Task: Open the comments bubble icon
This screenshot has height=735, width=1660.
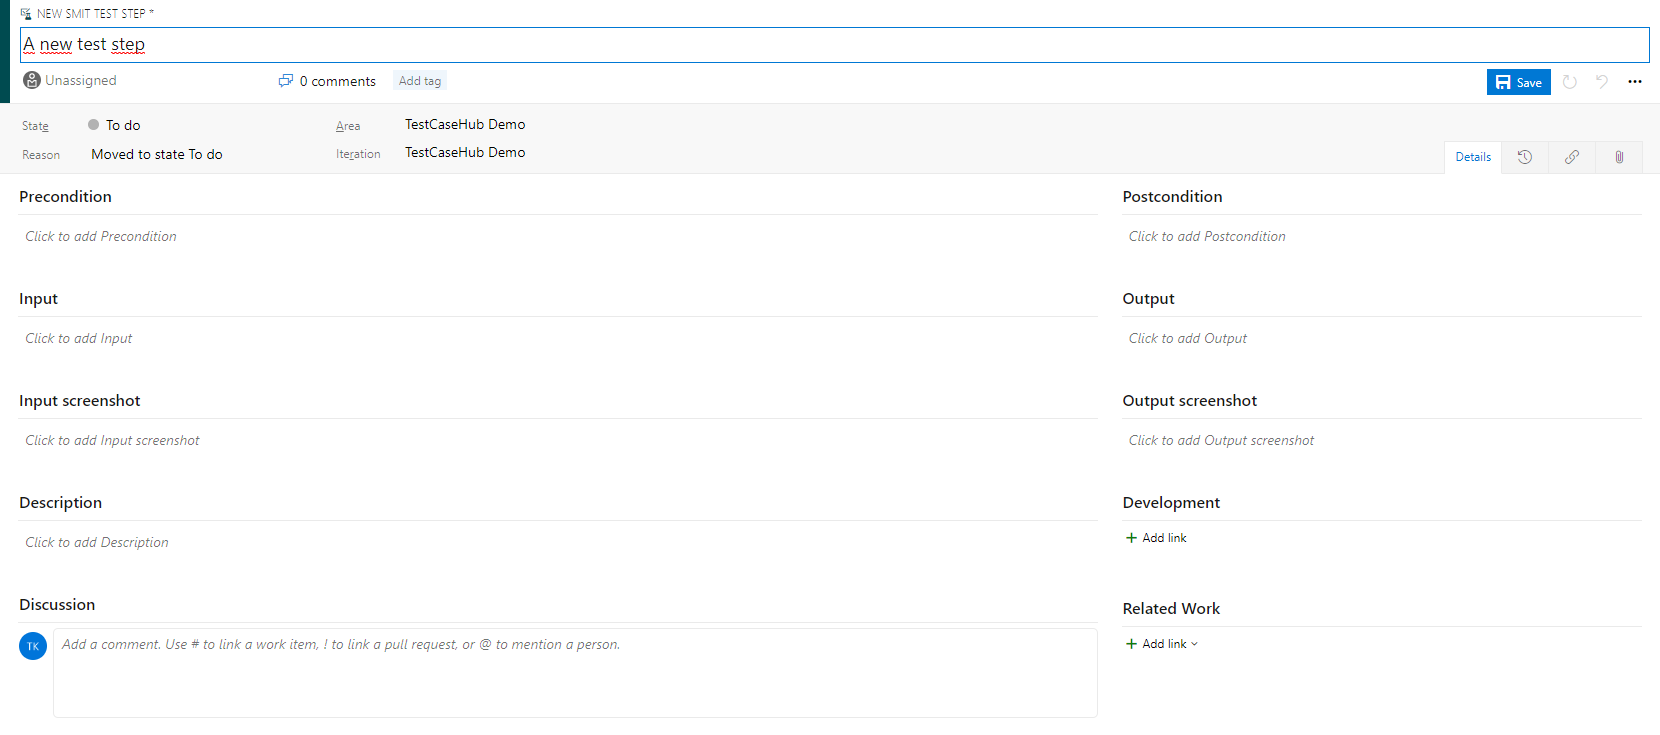Action: [286, 81]
